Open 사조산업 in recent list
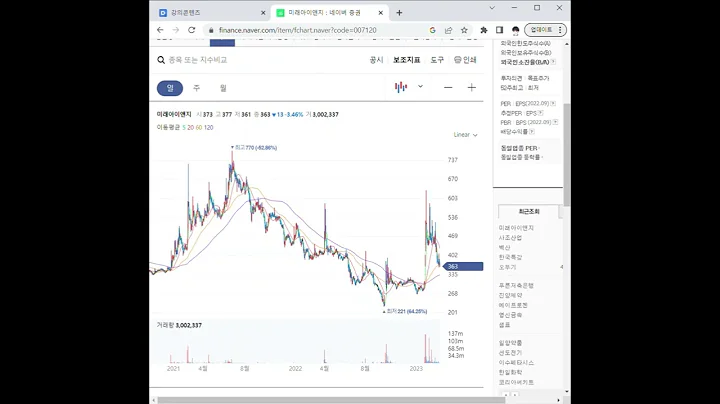The height and width of the screenshot is (404, 720). 510,238
